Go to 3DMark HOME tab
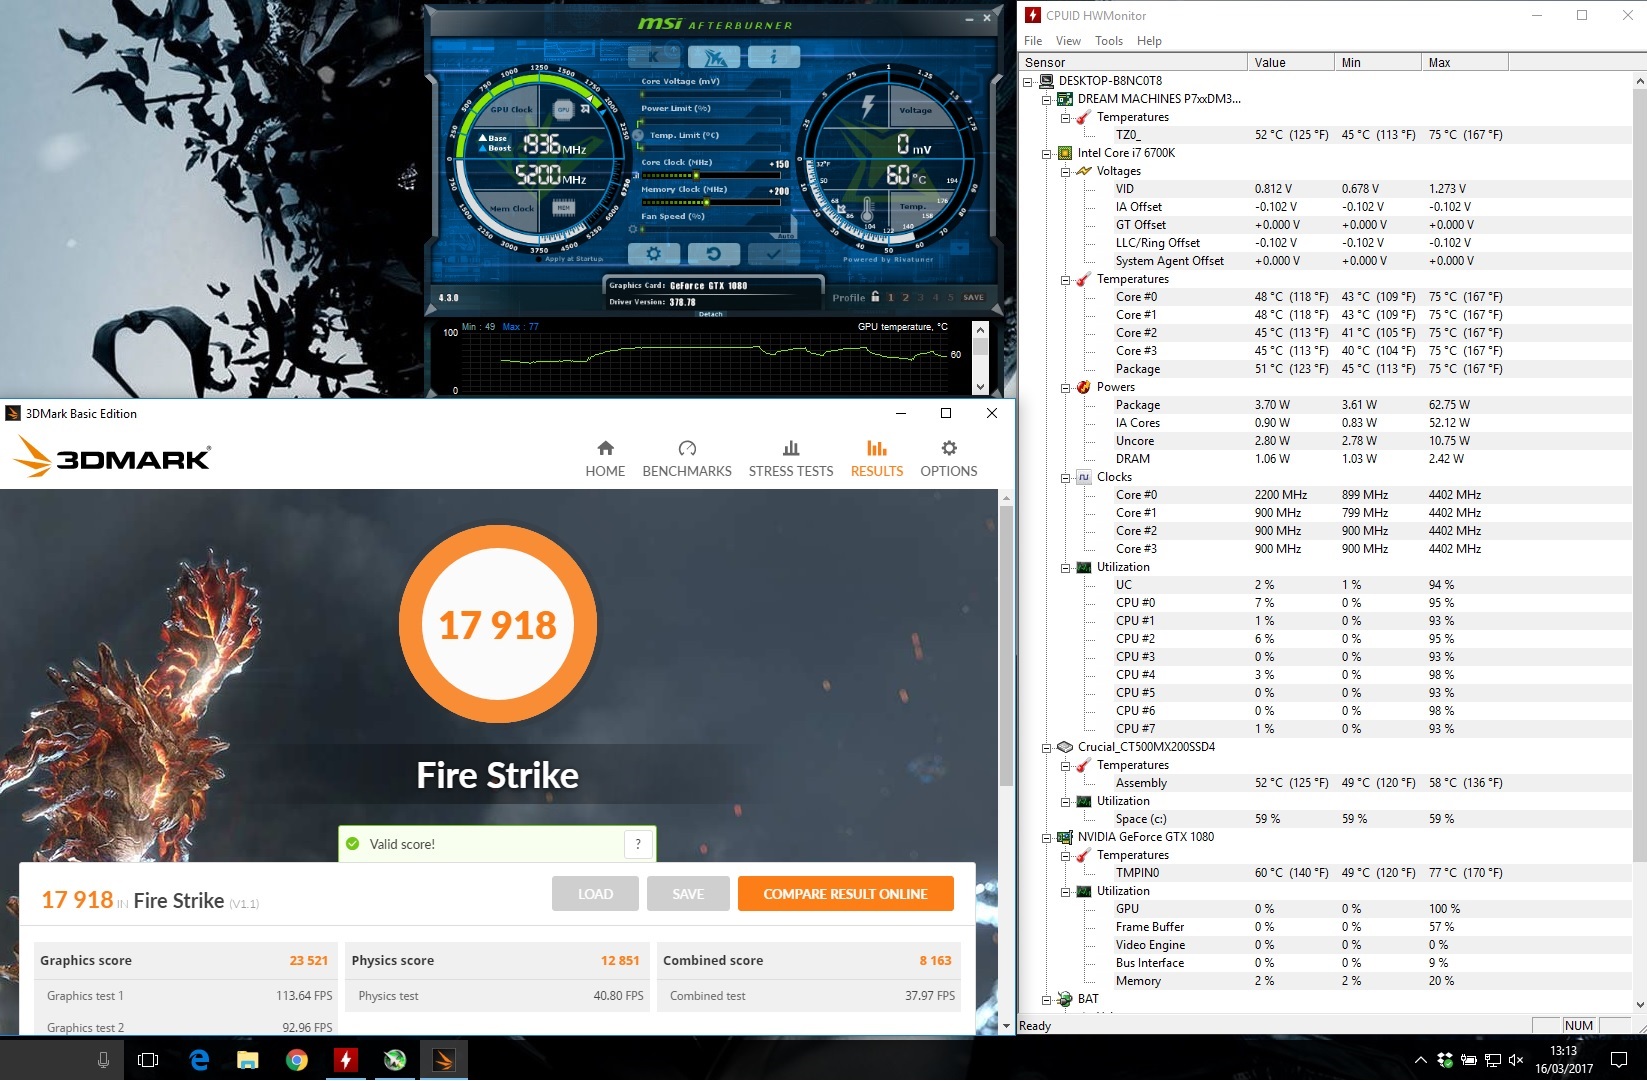 tap(605, 459)
